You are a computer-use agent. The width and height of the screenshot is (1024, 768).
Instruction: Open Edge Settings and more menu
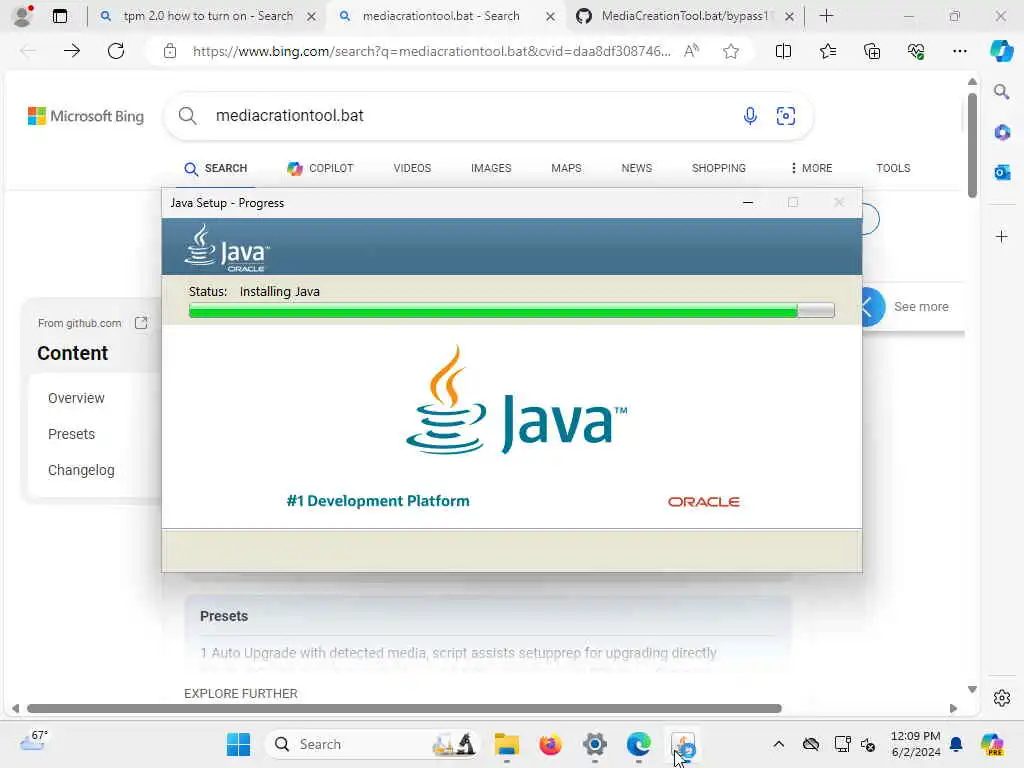(x=959, y=51)
